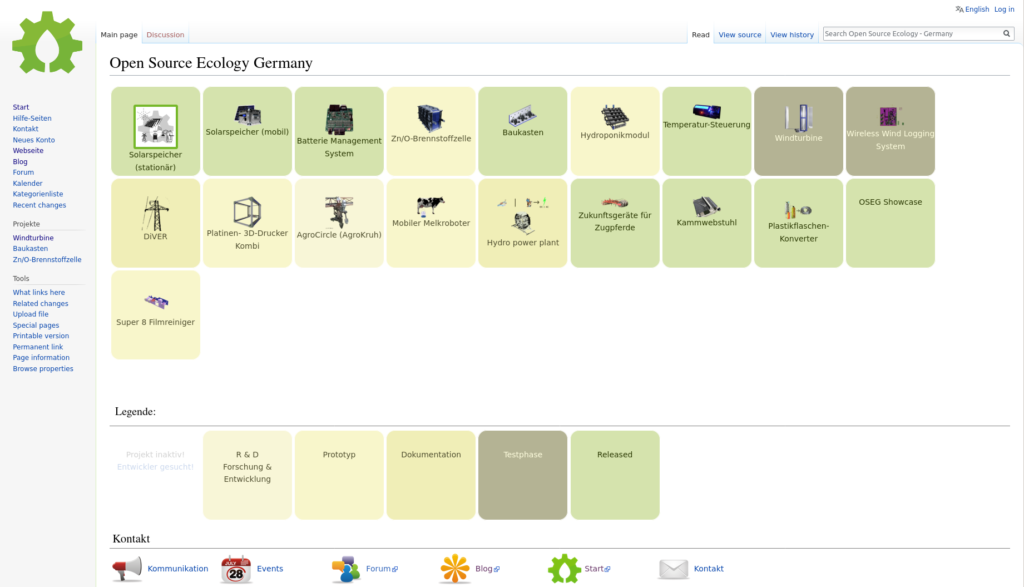Select the Windturbine project tile
Viewport: 1024px width, 587px height.
pyautogui.click(x=798, y=130)
